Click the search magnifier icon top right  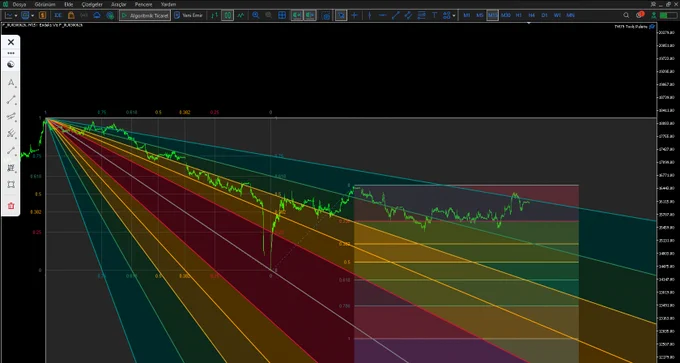[626, 15]
